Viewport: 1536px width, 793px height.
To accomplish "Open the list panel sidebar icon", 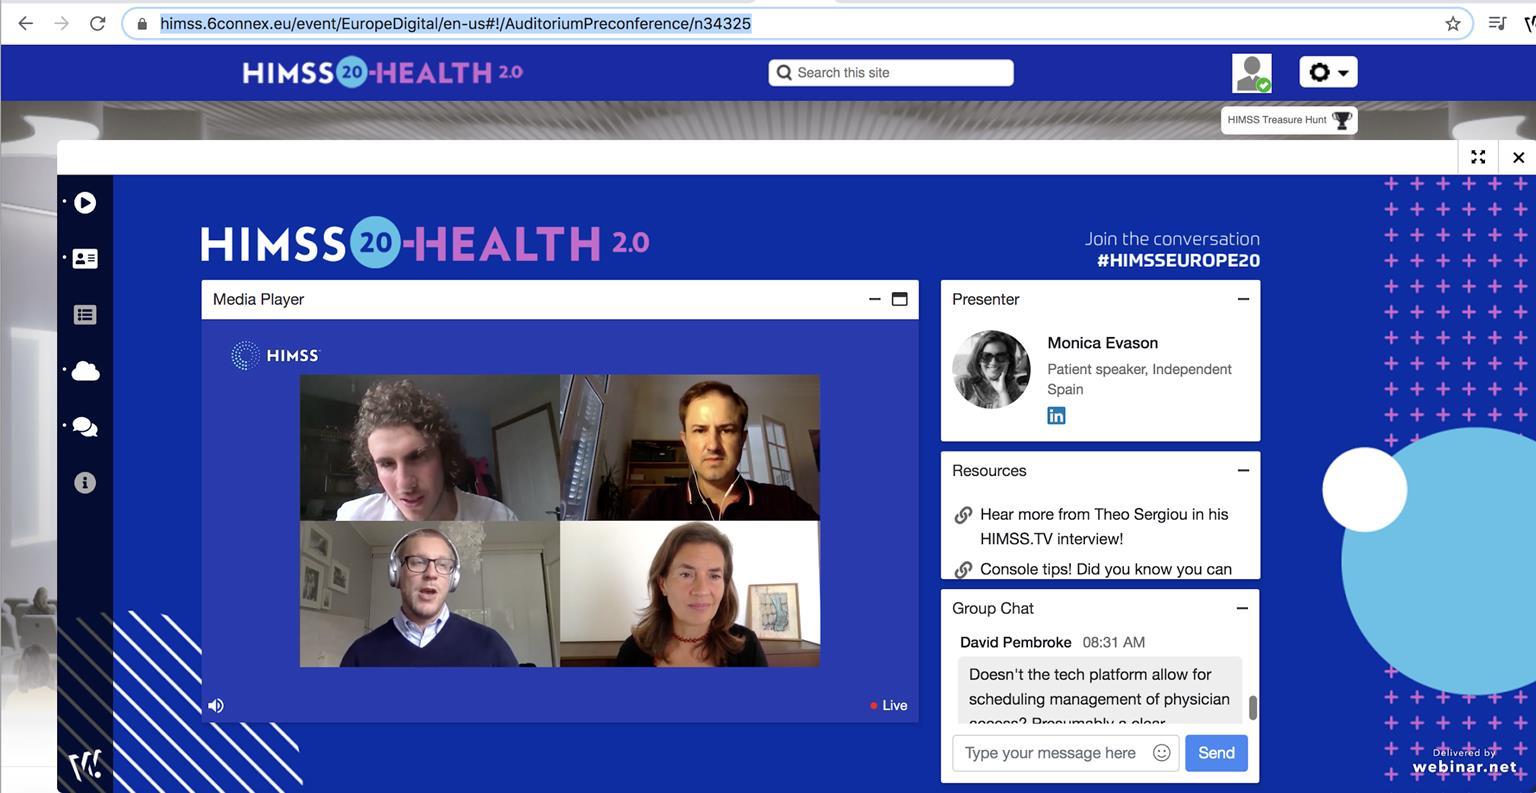I will point(85,315).
